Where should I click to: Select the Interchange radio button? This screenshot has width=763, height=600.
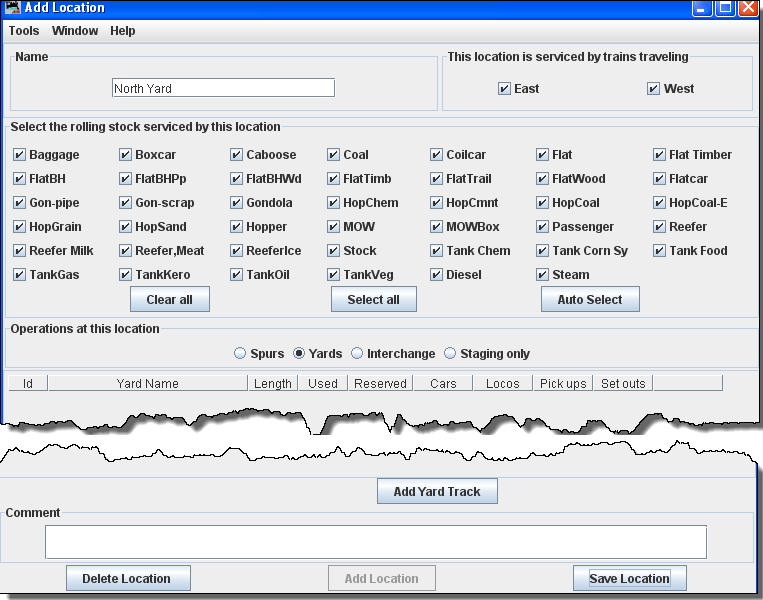click(x=357, y=354)
